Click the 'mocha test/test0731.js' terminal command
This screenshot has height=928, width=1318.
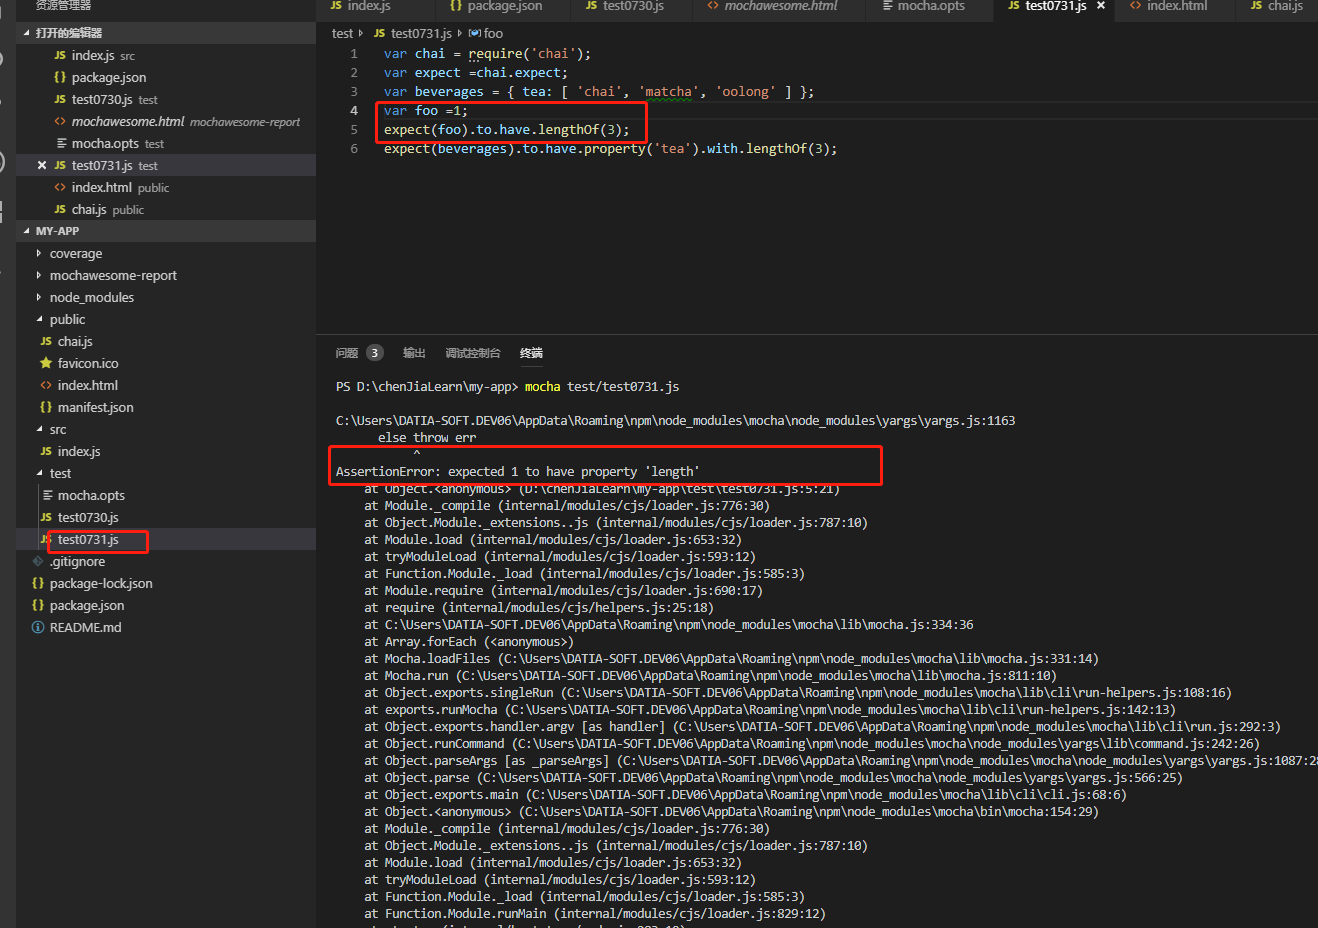click(x=602, y=387)
